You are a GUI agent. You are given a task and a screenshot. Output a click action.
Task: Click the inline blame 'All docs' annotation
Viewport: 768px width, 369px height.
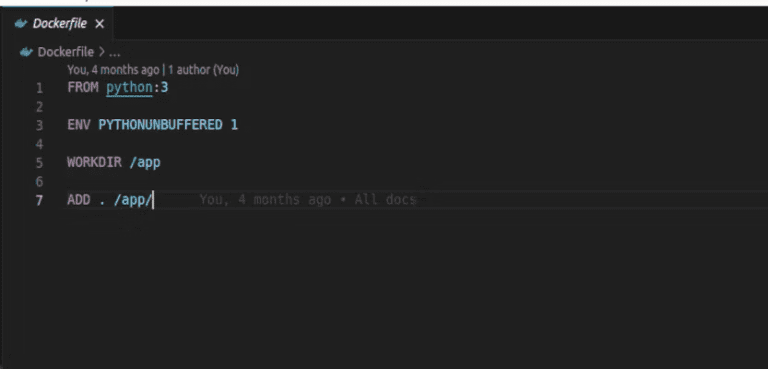(385, 200)
